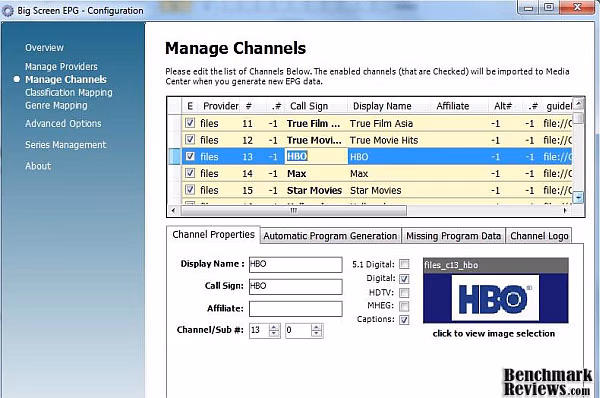Open Advanced Options in sidebar
Screen dimensions: 600x398
click(63, 124)
